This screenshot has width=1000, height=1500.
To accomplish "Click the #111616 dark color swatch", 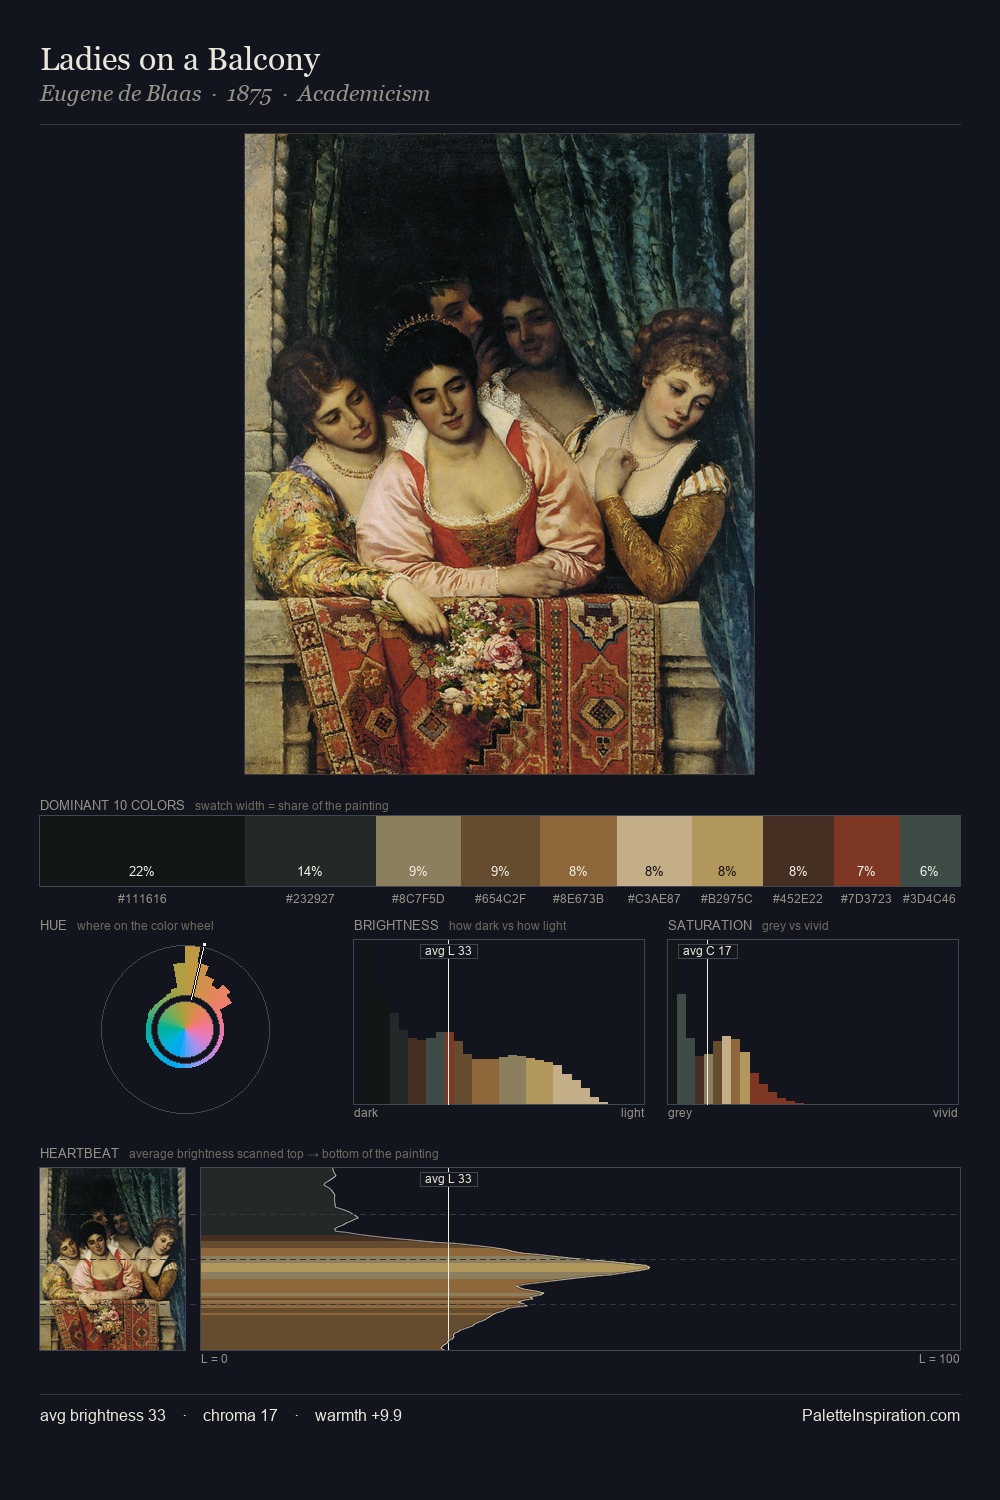I will (142, 851).
